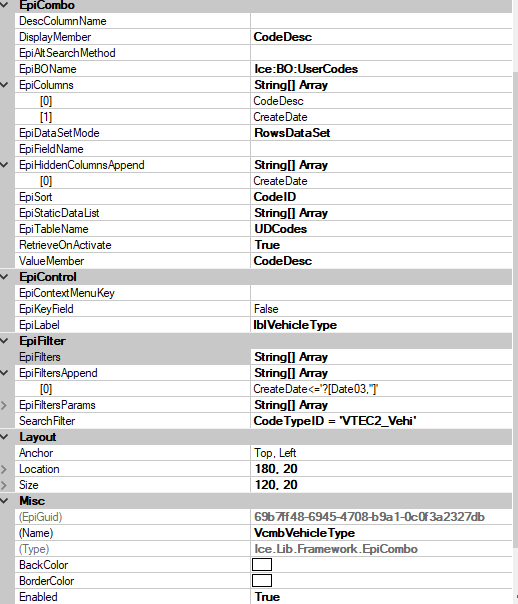Image resolution: width=518 pixels, height=604 pixels.
Task: Expand the Size property
Action: click(4, 485)
